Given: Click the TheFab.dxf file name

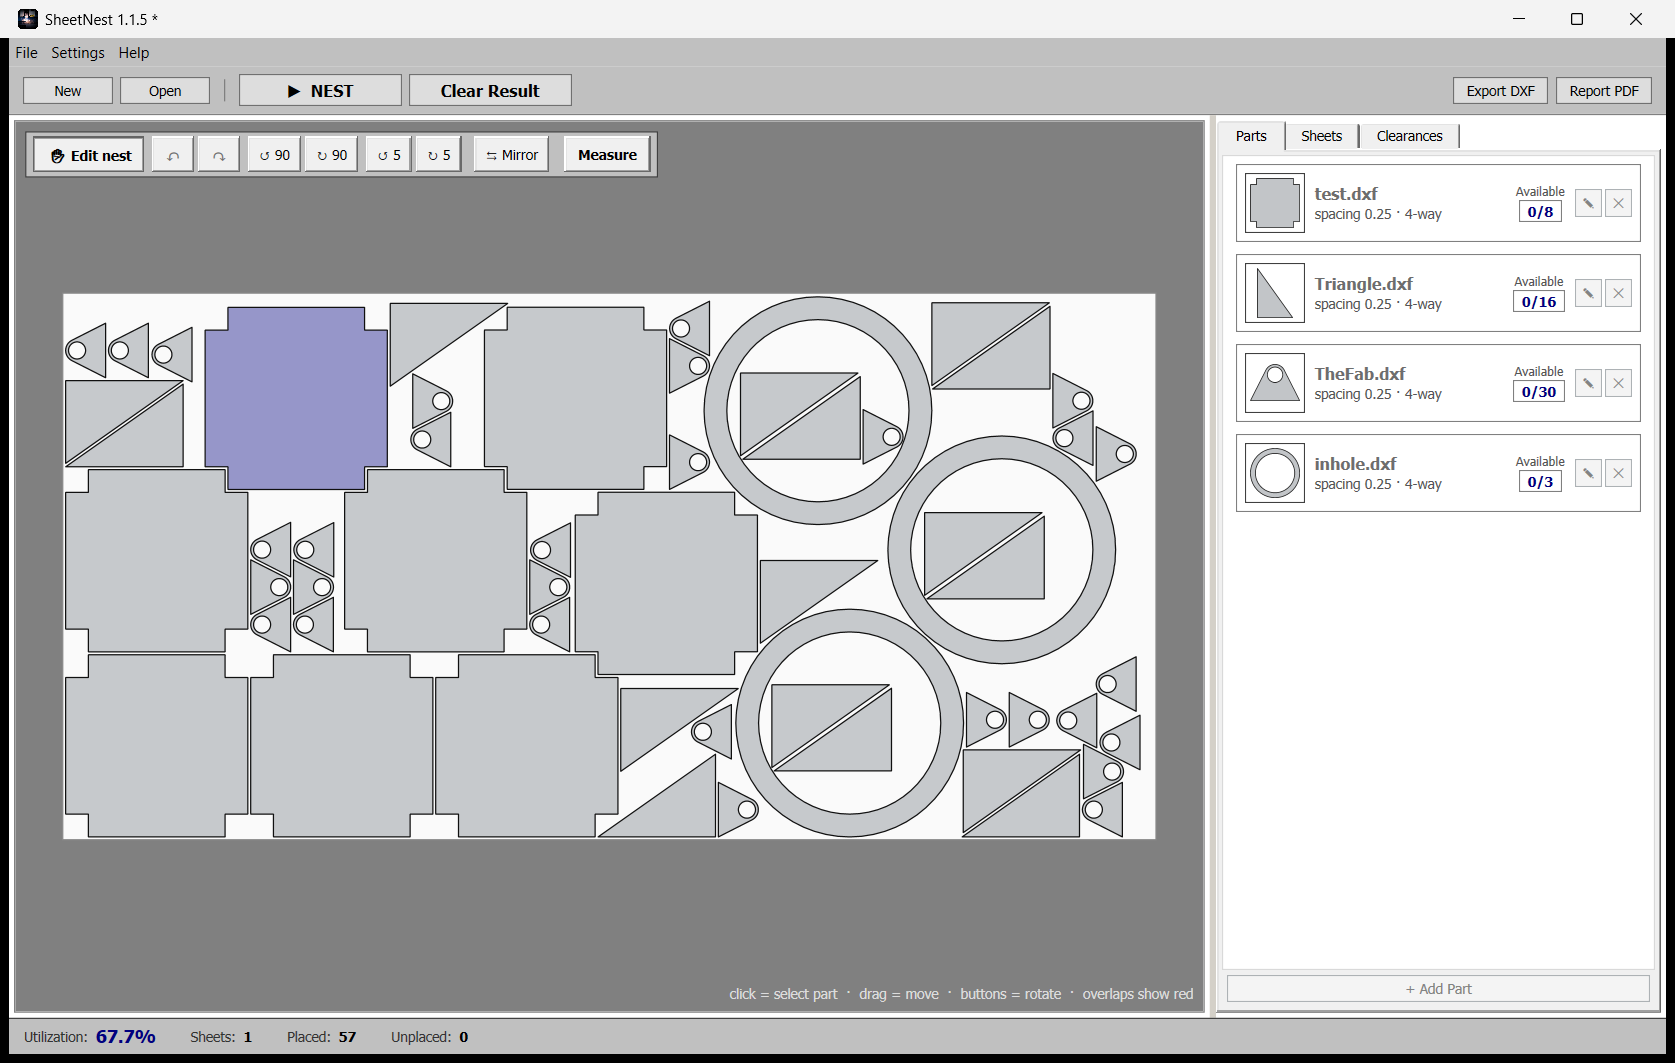Looking at the screenshot, I should coord(1359,374).
